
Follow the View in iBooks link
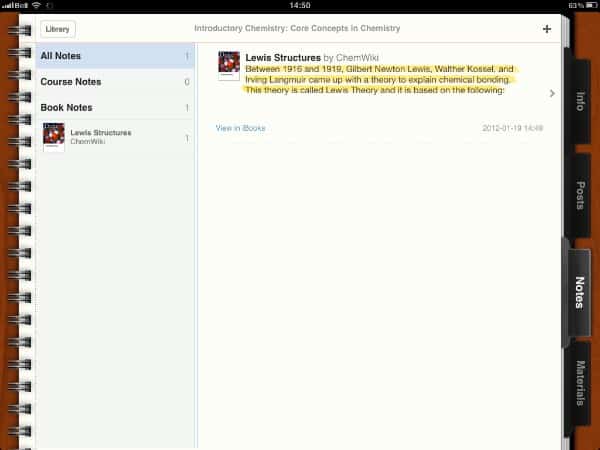pos(240,128)
